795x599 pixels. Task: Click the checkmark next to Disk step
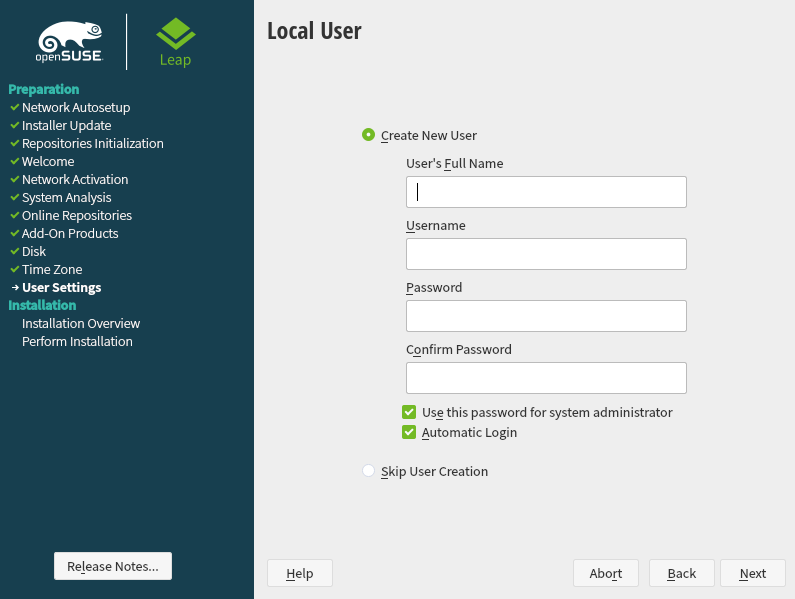tap(14, 251)
